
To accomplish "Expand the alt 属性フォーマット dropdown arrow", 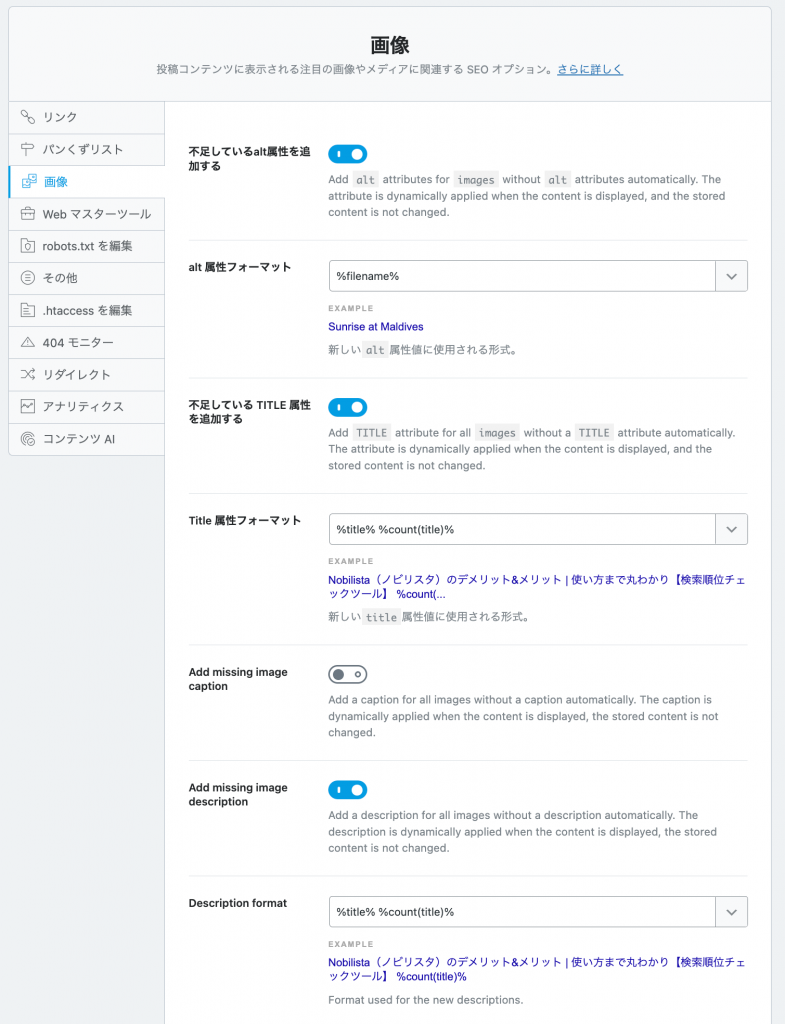I will coord(731,276).
